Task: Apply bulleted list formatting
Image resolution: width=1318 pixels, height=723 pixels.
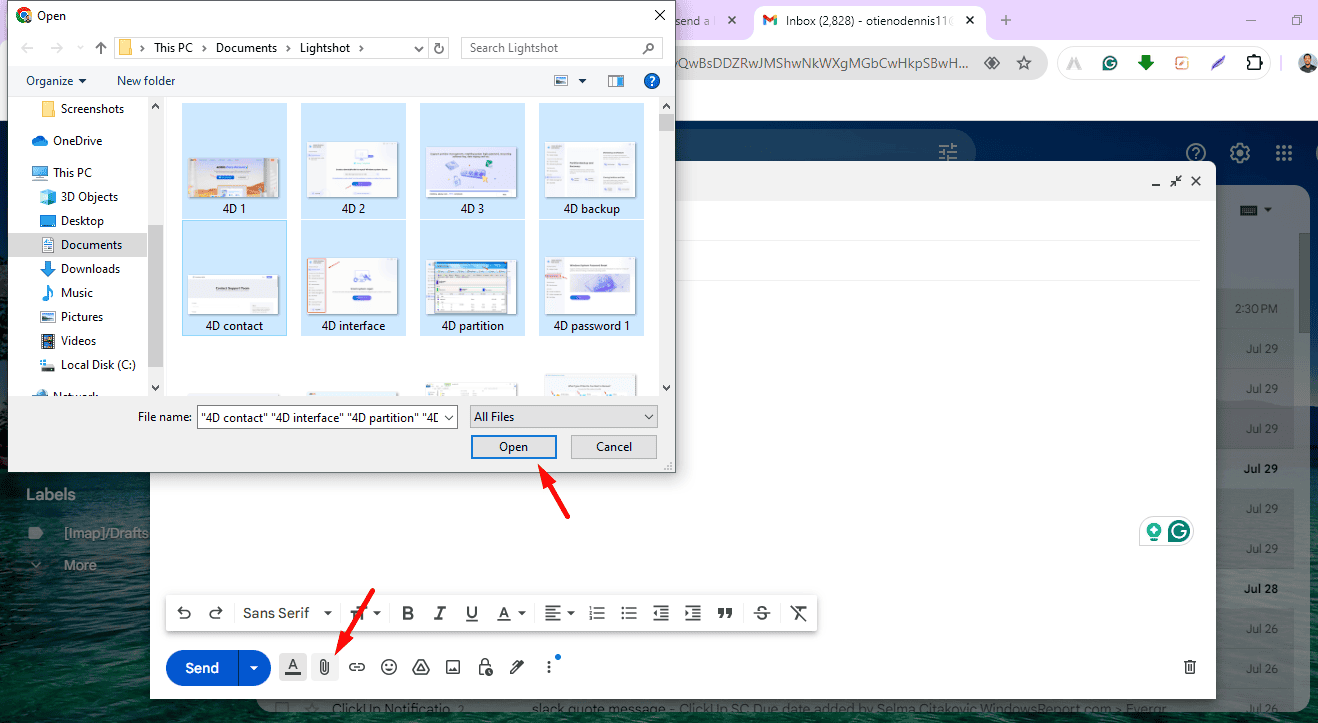Action: (x=629, y=613)
